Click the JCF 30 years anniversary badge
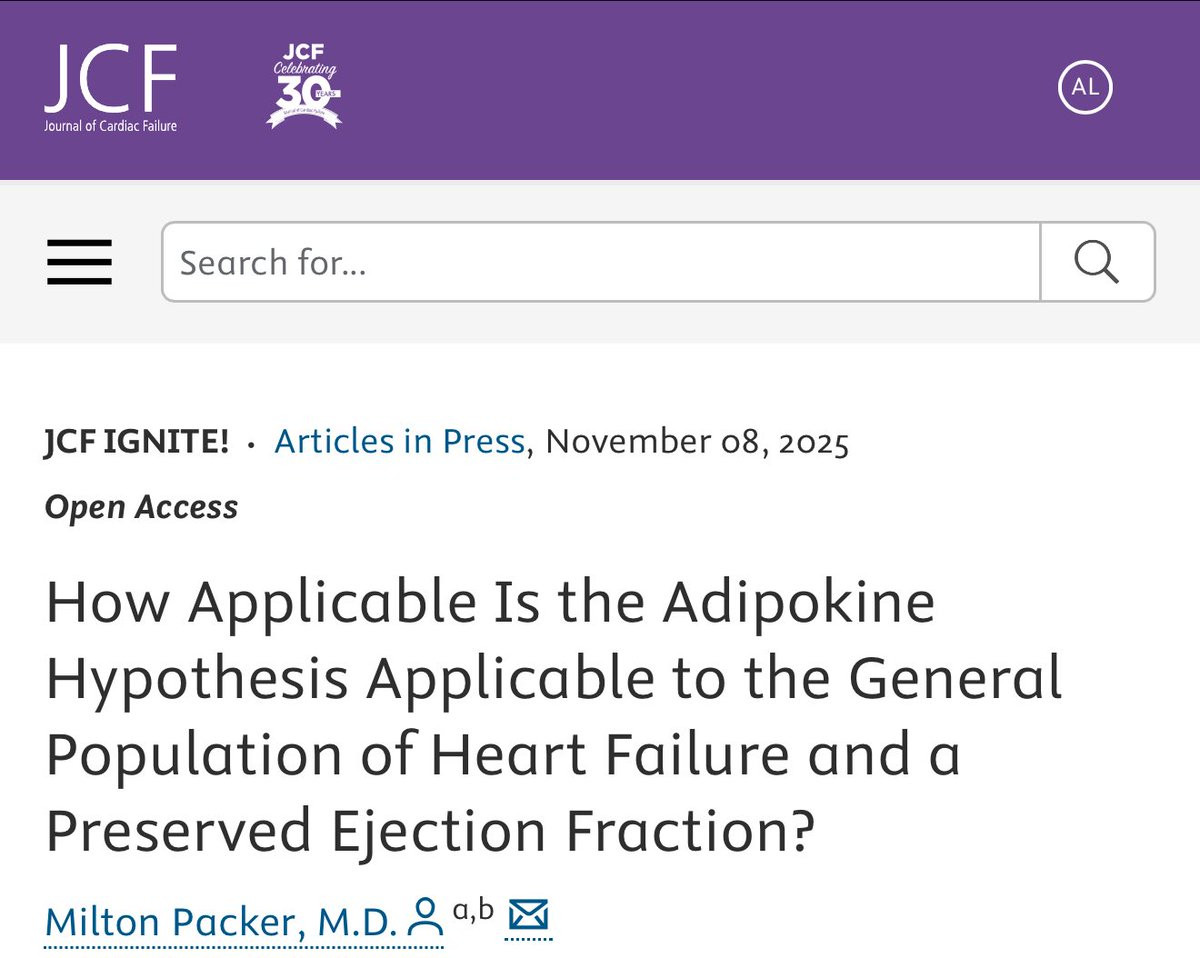The height and width of the screenshot is (958, 1200). 305,87
